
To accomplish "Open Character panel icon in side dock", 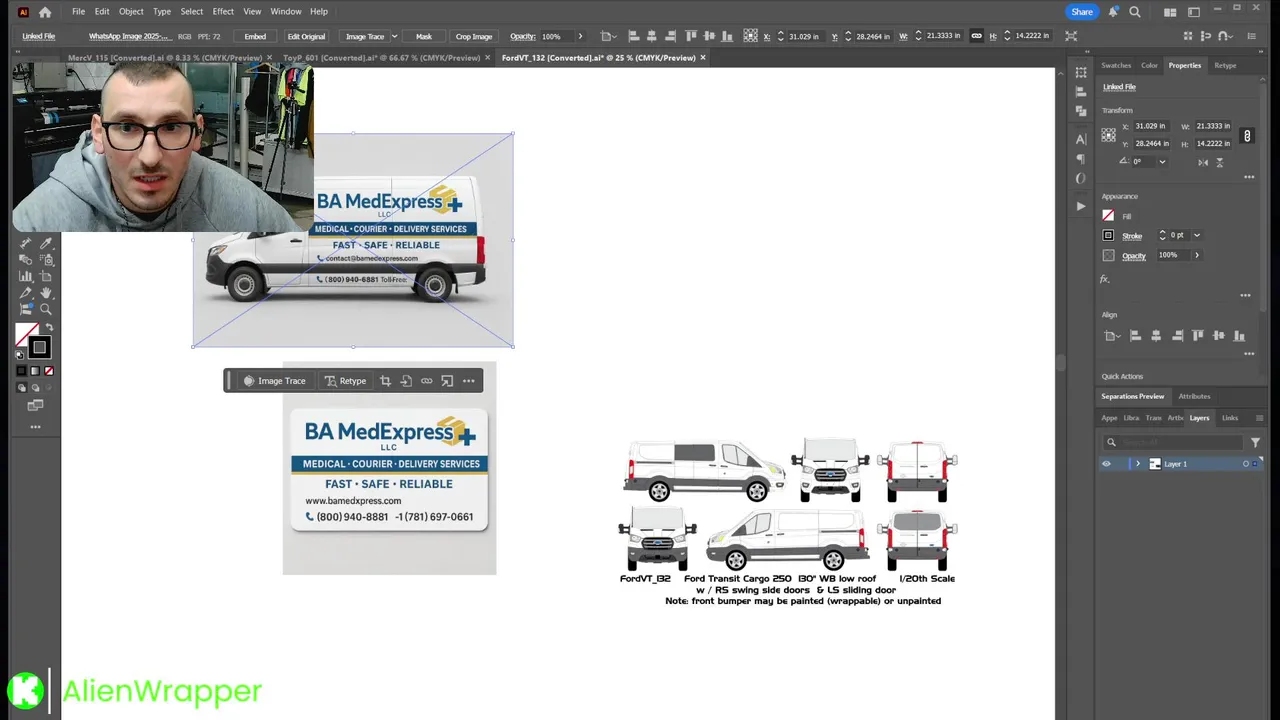I will click(x=1081, y=139).
